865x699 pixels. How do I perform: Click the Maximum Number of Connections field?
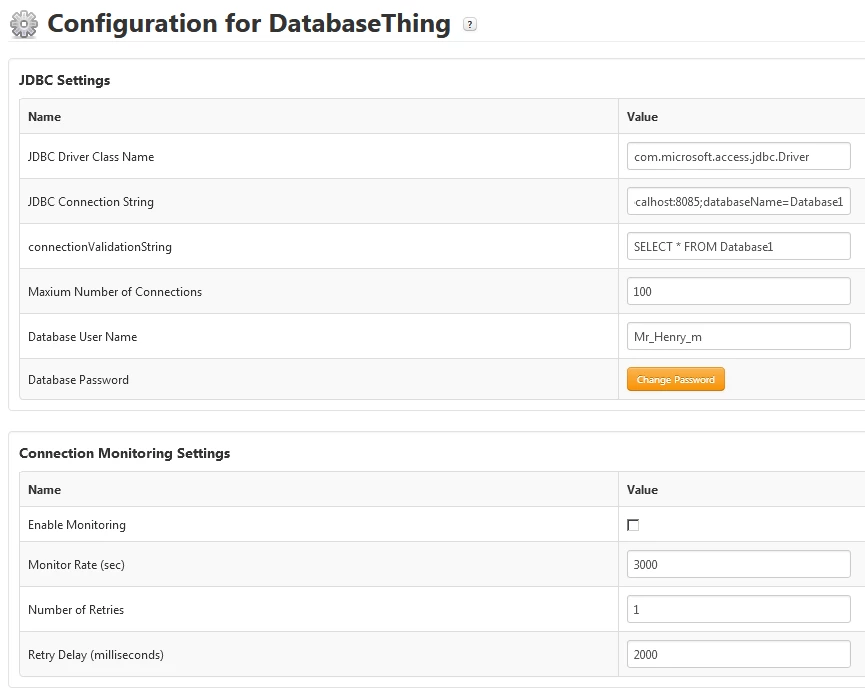pyautogui.click(x=738, y=291)
